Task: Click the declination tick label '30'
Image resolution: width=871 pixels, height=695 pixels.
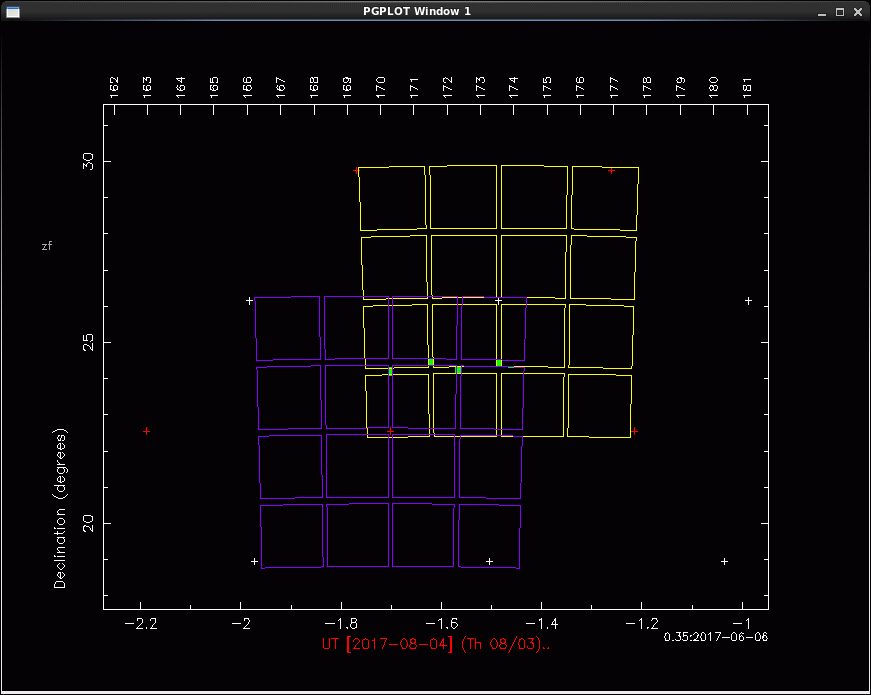Action: tap(89, 161)
